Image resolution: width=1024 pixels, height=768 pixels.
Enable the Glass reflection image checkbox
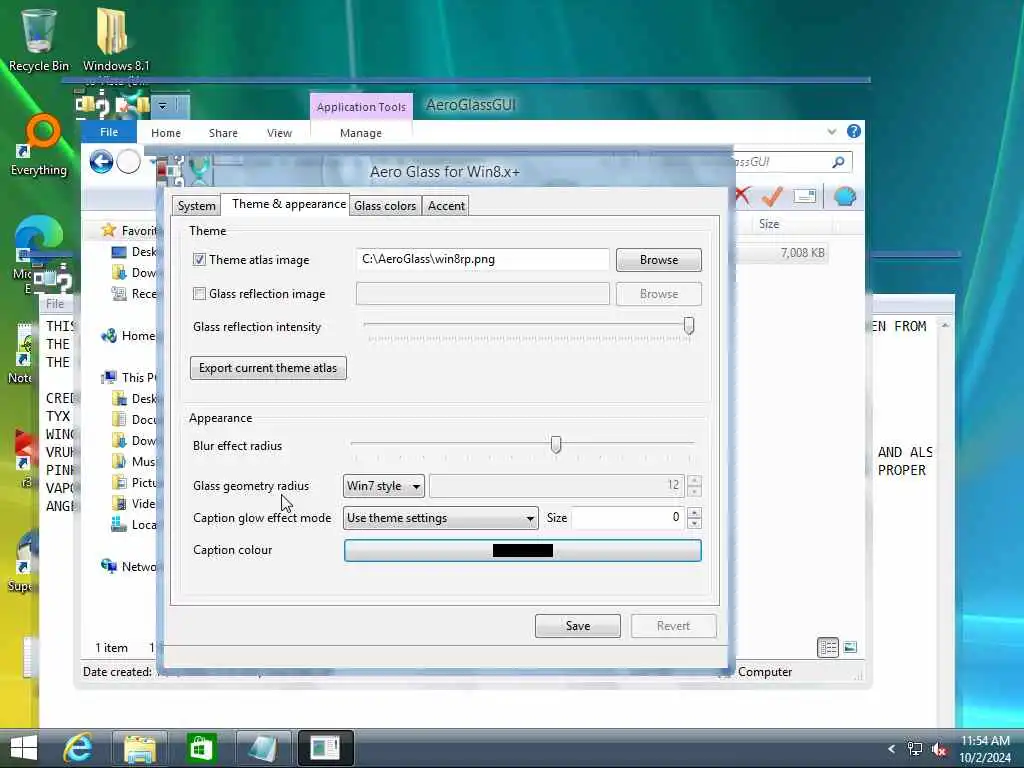click(199, 294)
